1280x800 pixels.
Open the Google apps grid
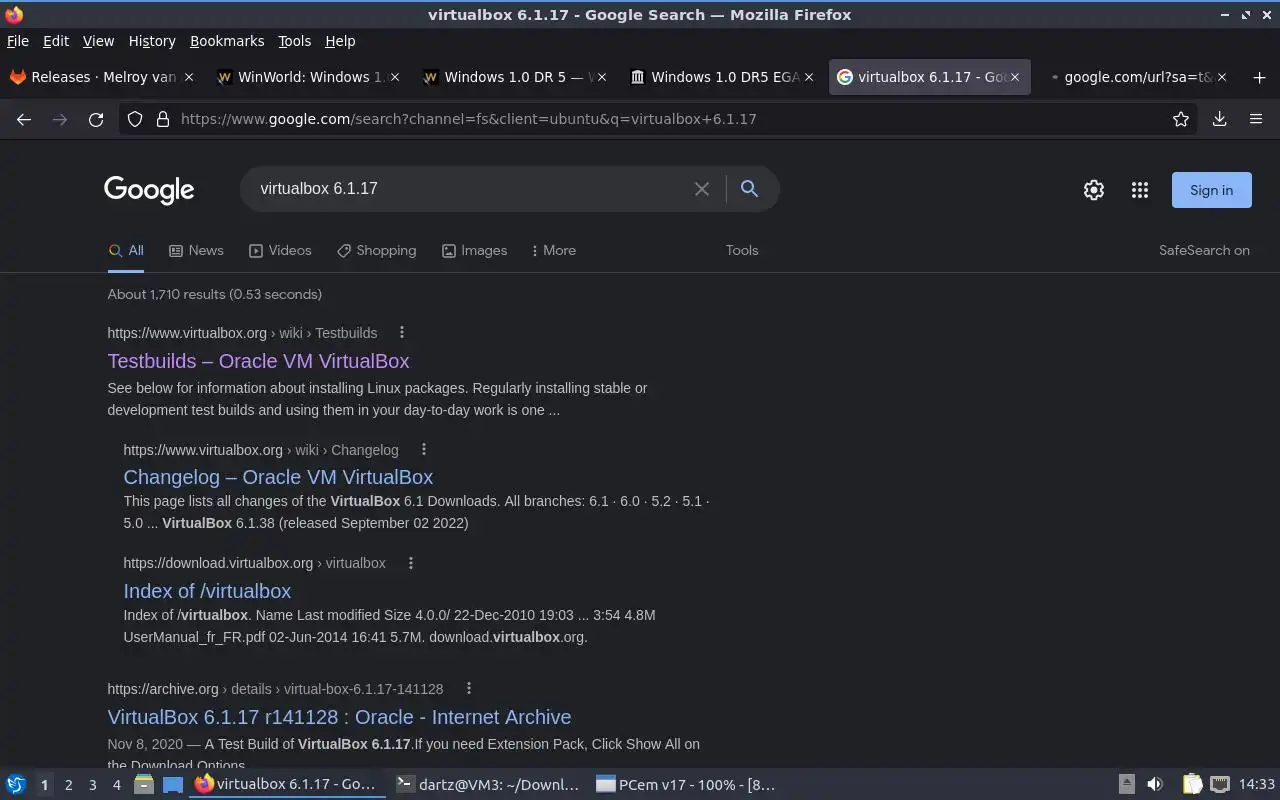click(x=1140, y=190)
